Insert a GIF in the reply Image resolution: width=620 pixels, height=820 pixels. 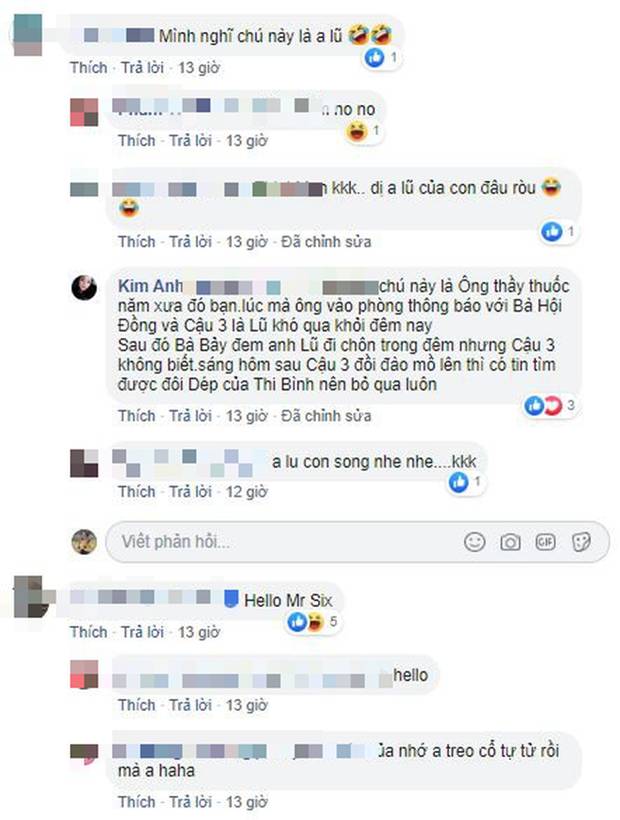[x=545, y=542]
